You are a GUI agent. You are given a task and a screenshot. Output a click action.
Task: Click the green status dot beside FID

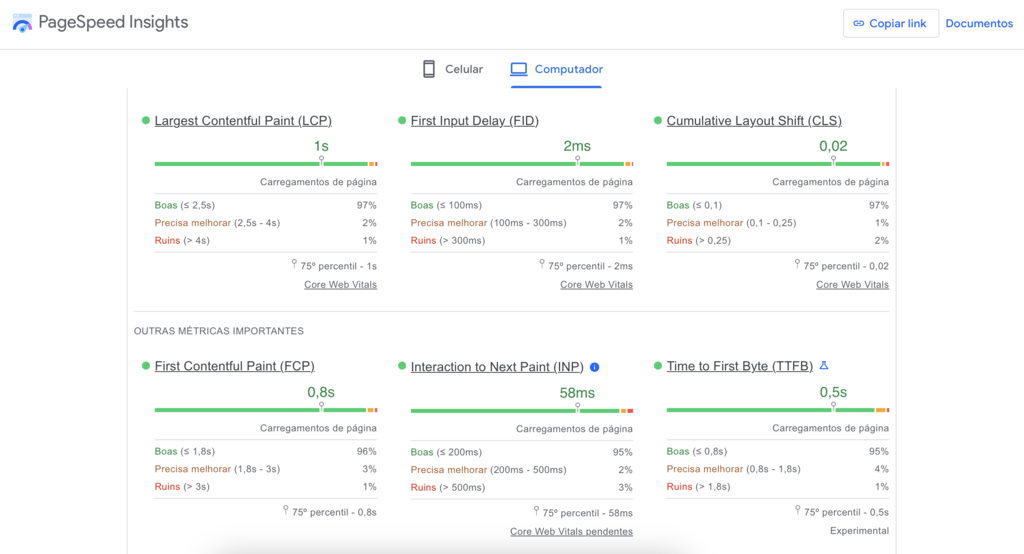[x=402, y=120]
